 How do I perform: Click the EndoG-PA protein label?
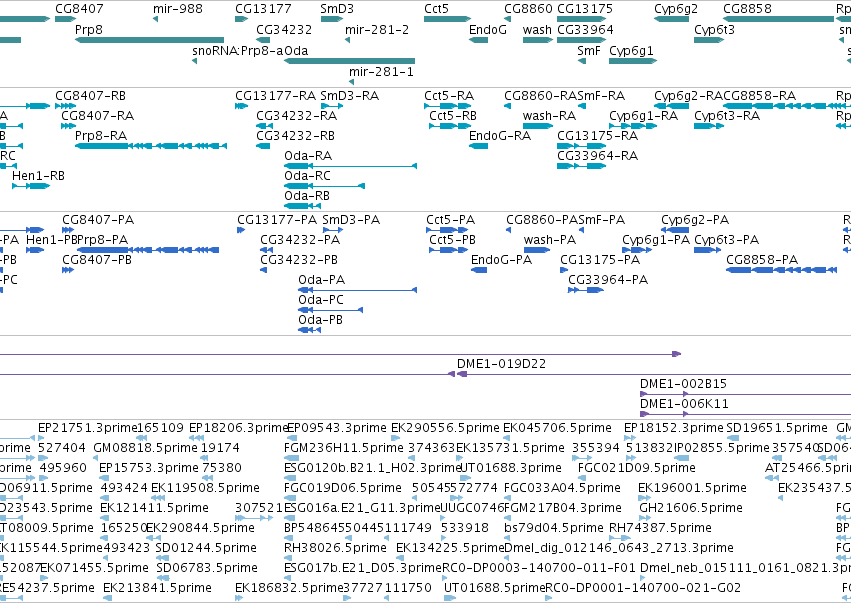tap(501, 259)
